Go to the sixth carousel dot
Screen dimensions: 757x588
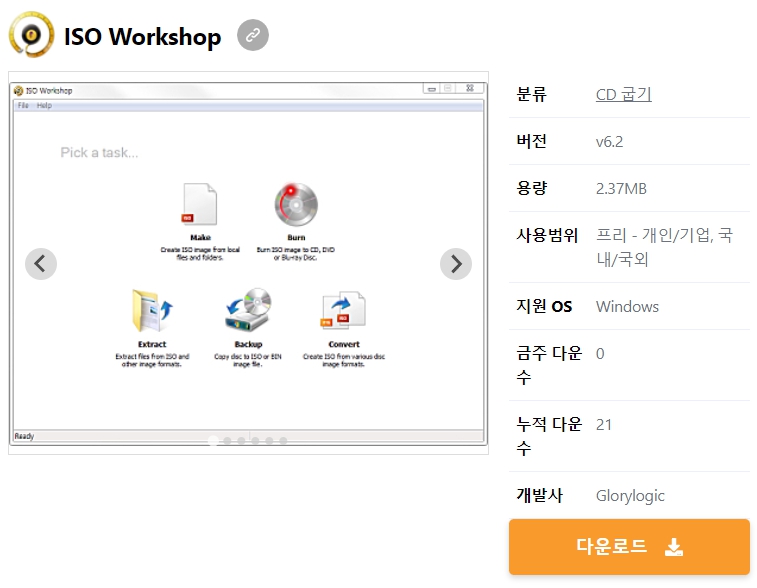tap(283, 441)
